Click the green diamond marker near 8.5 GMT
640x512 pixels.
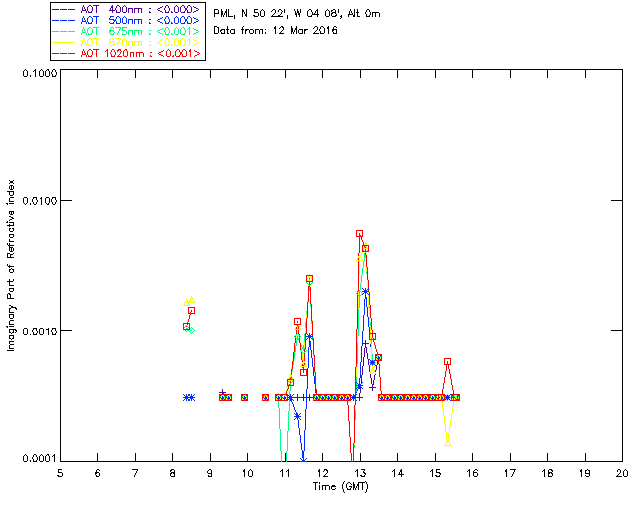tap(191, 330)
